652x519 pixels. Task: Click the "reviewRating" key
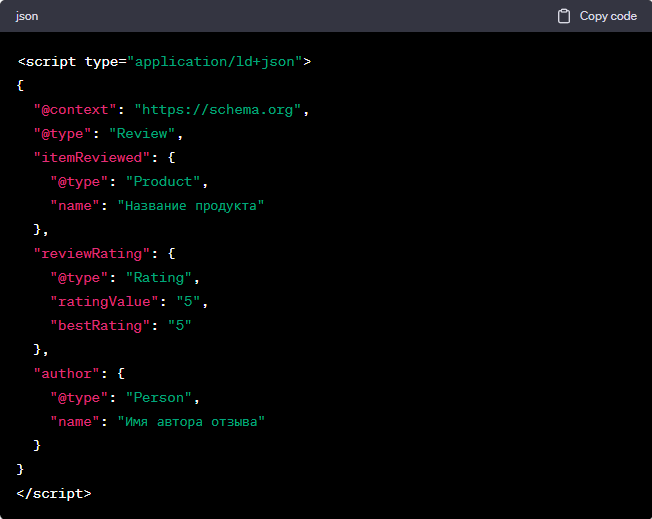91,254
